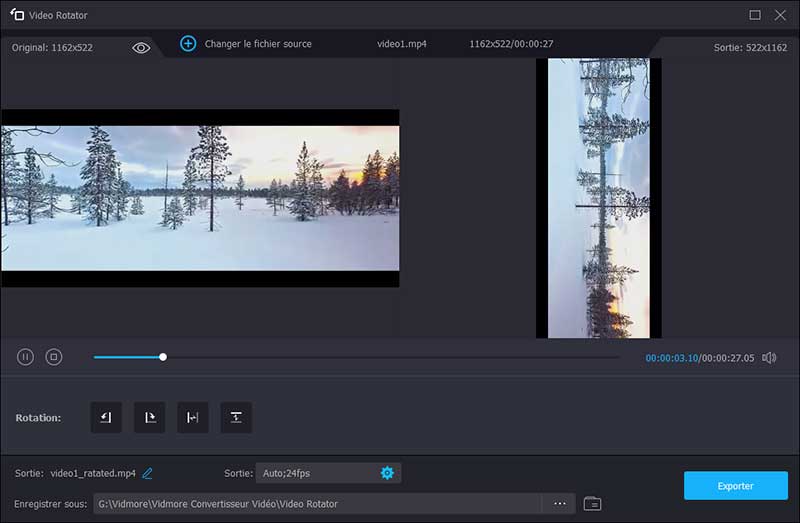The height and width of the screenshot is (523, 800).
Task: Click the video1.mp4 file name
Action: click(x=402, y=44)
